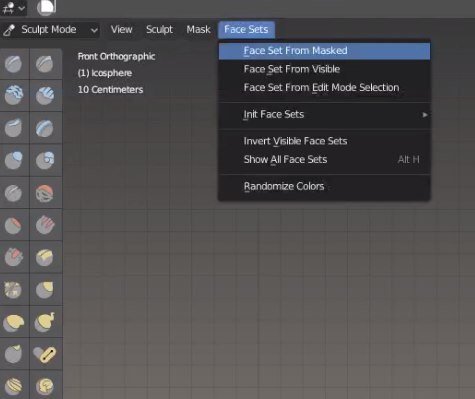
Task: Select the Snake Hook brush
Action: 45,322
